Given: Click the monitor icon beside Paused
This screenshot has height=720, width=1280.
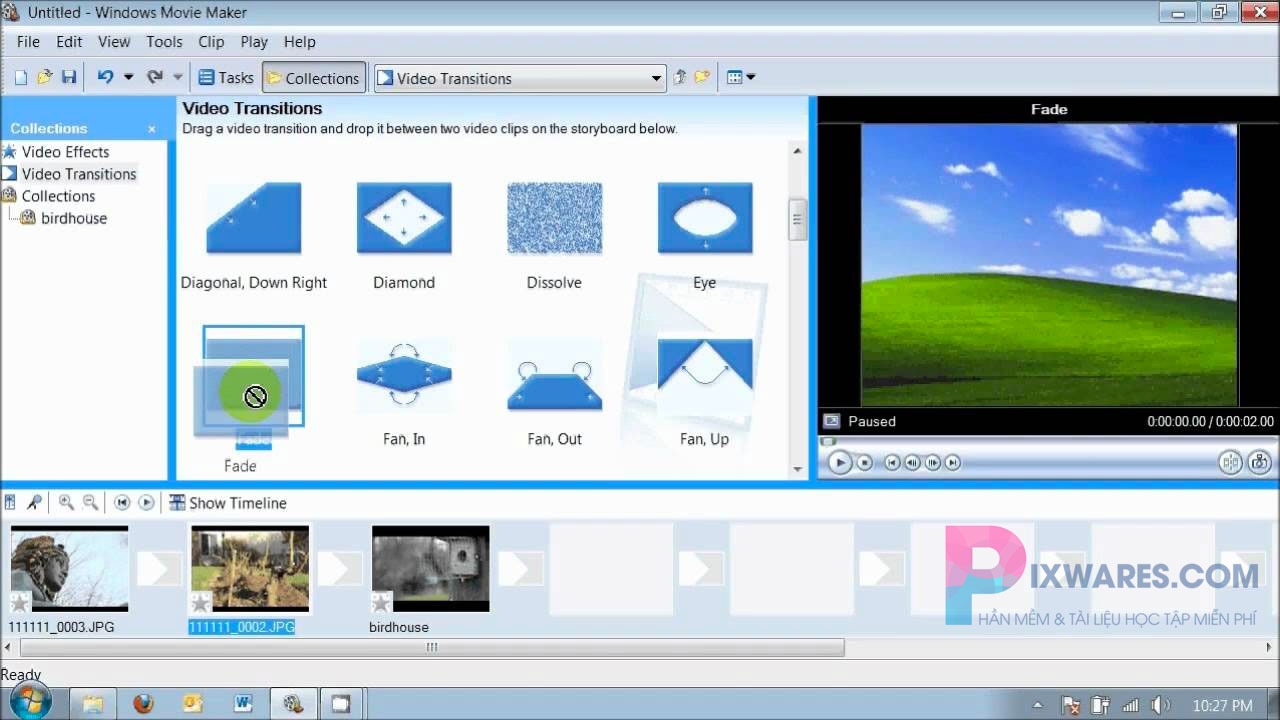Looking at the screenshot, I should 831,421.
